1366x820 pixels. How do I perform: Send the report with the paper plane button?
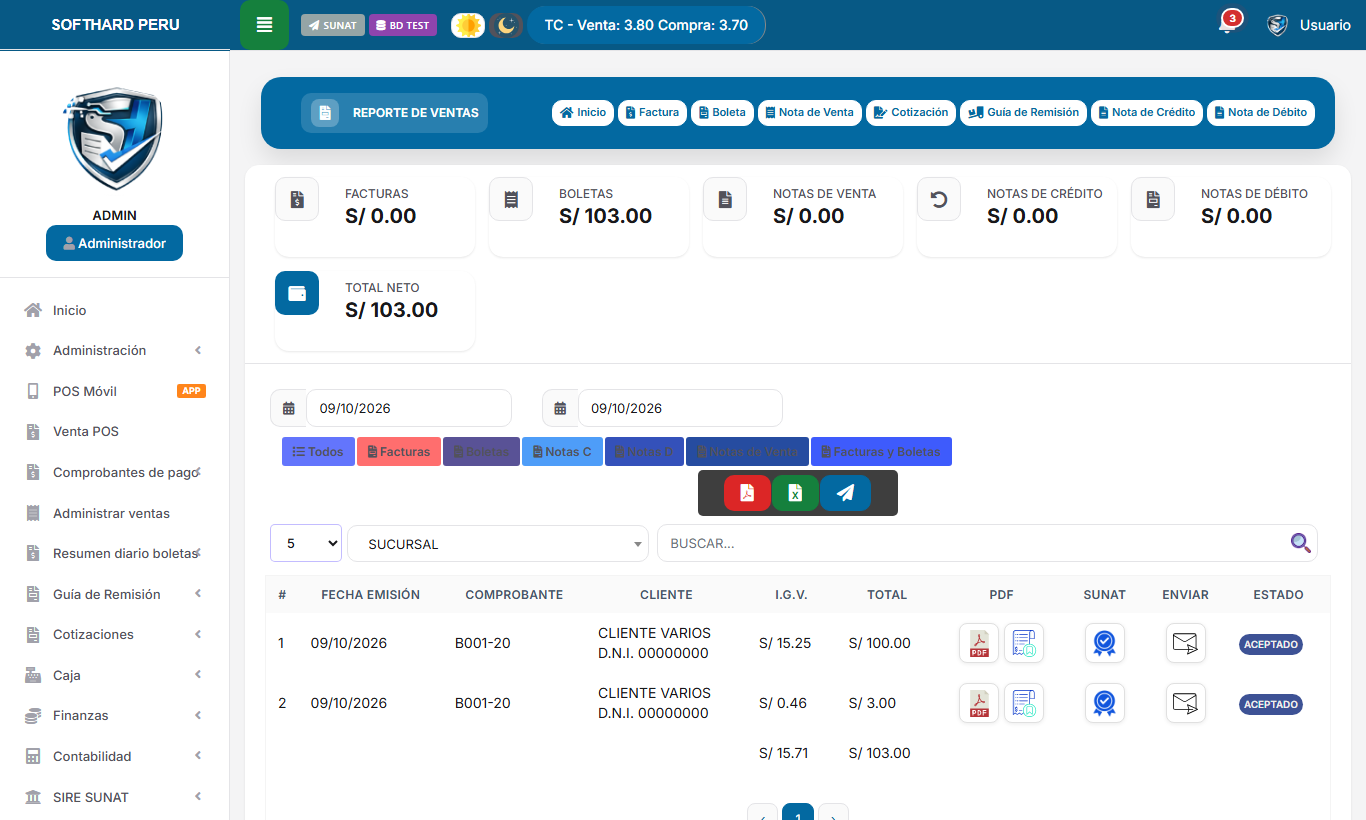[845, 493]
